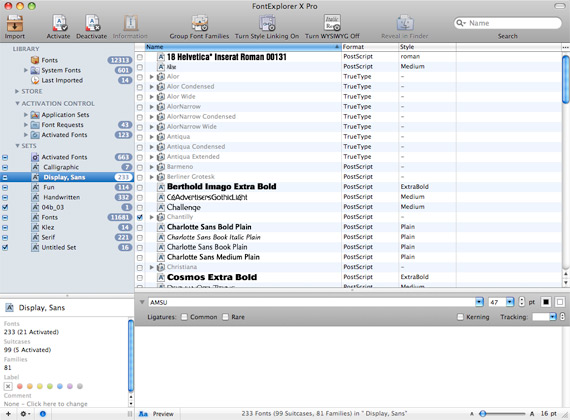Image resolution: width=570 pixels, height=420 pixels.
Task: Select the Klez set
Action: tap(48, 227)
